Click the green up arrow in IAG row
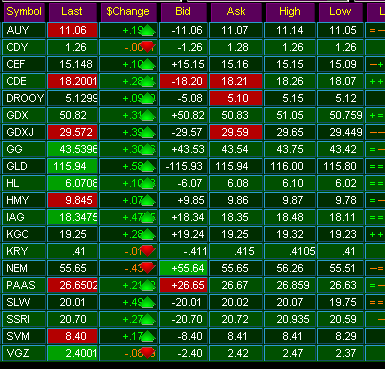The height and width of the screenshot is (369, 385). pos(148,217)
